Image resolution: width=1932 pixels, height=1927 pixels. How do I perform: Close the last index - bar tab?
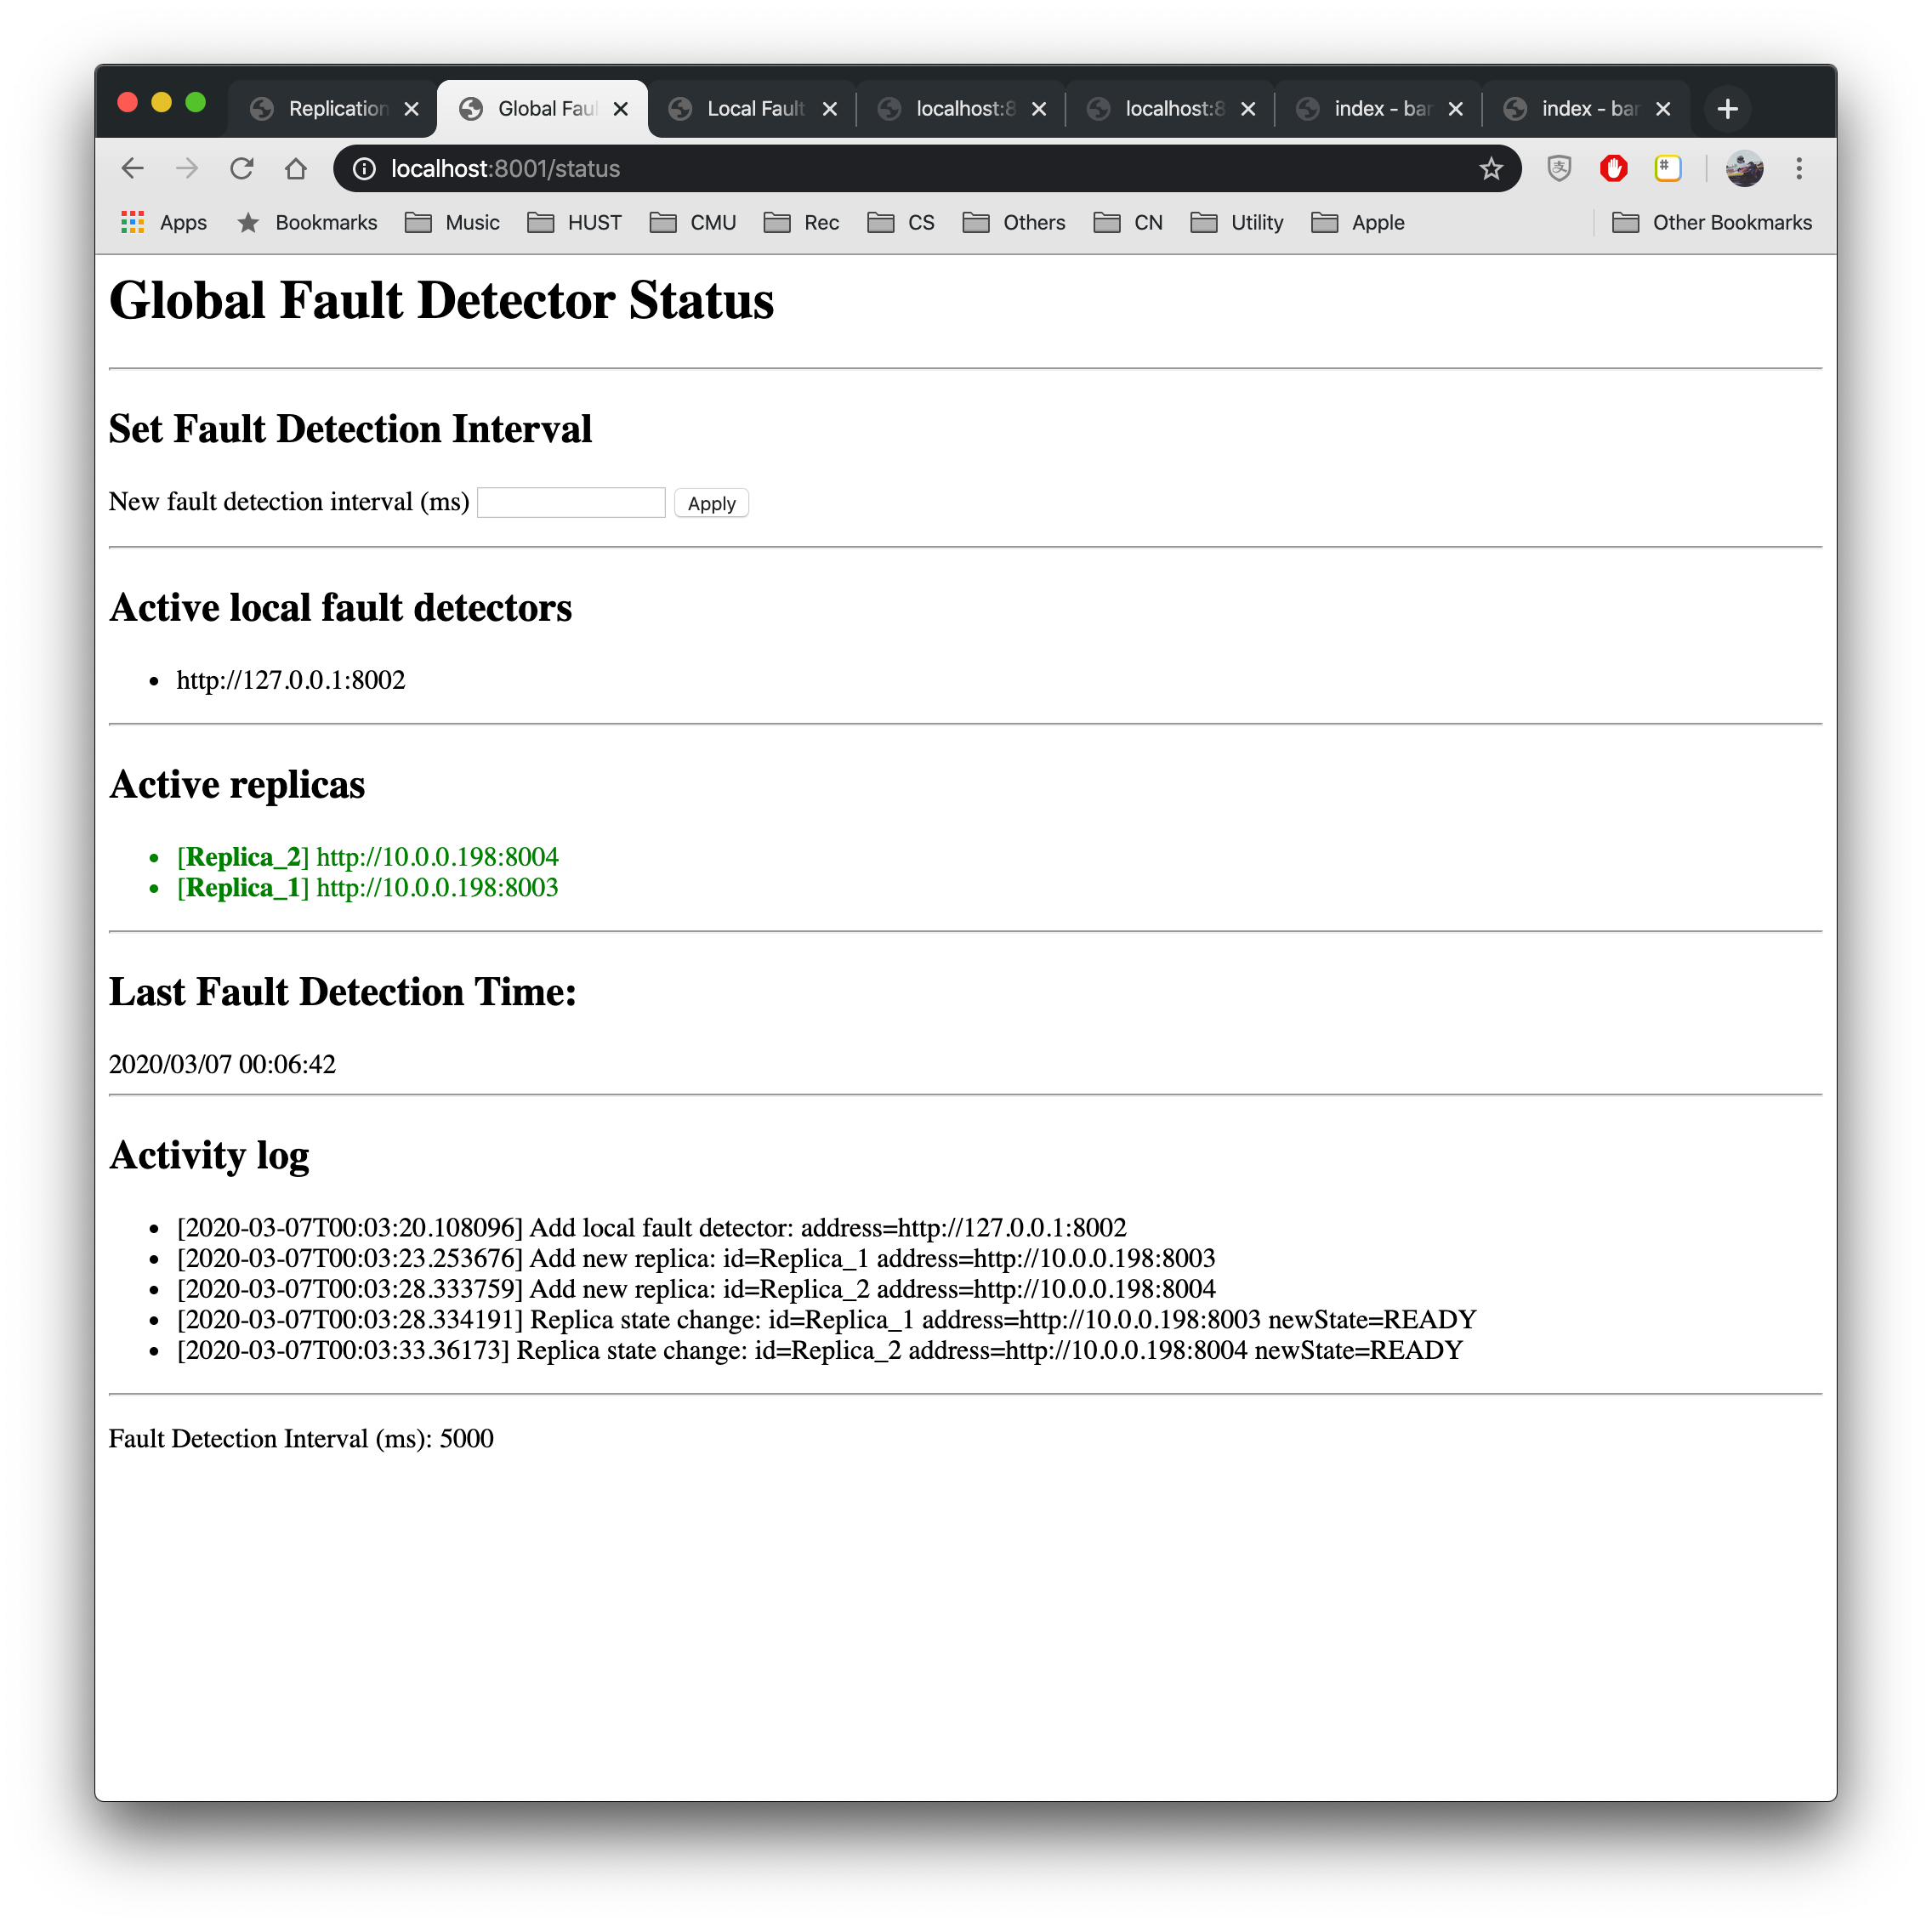[x=1663, y=109]
